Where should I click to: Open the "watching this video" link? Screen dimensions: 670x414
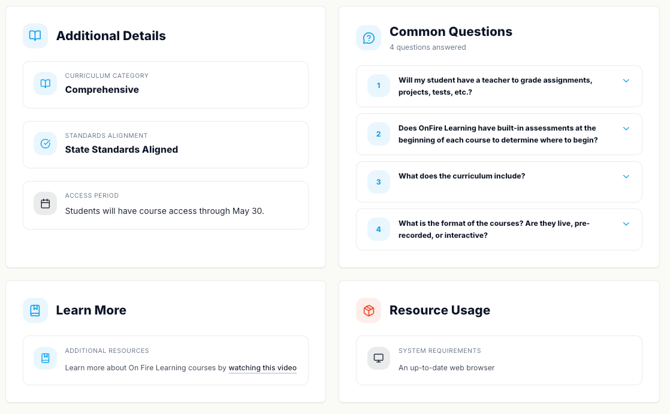(x=262, y=368)
